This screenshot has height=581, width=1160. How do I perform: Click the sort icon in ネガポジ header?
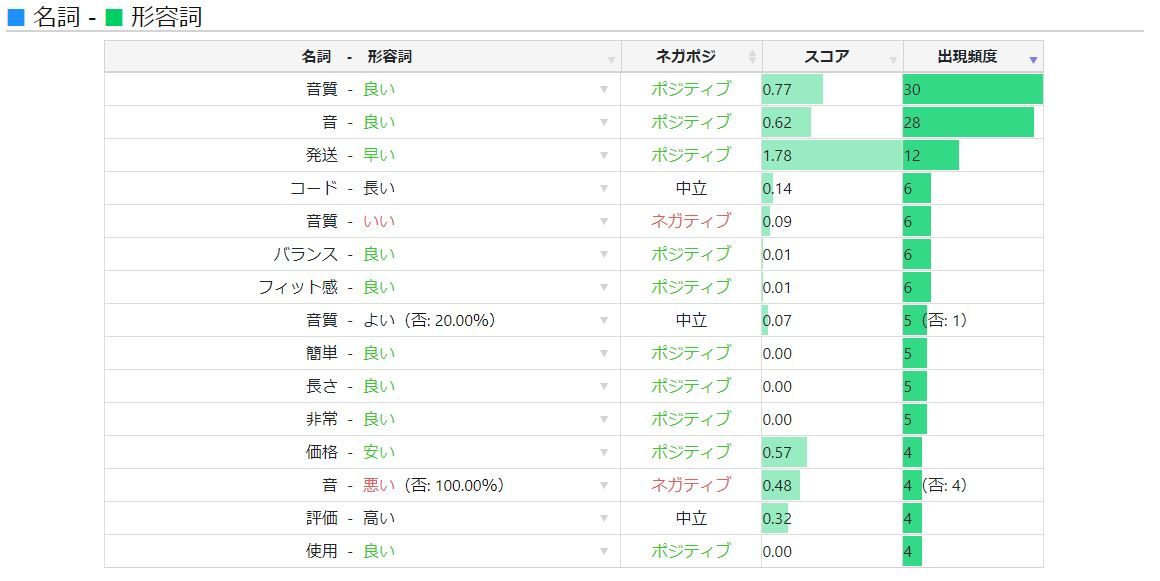click(752, 57)
